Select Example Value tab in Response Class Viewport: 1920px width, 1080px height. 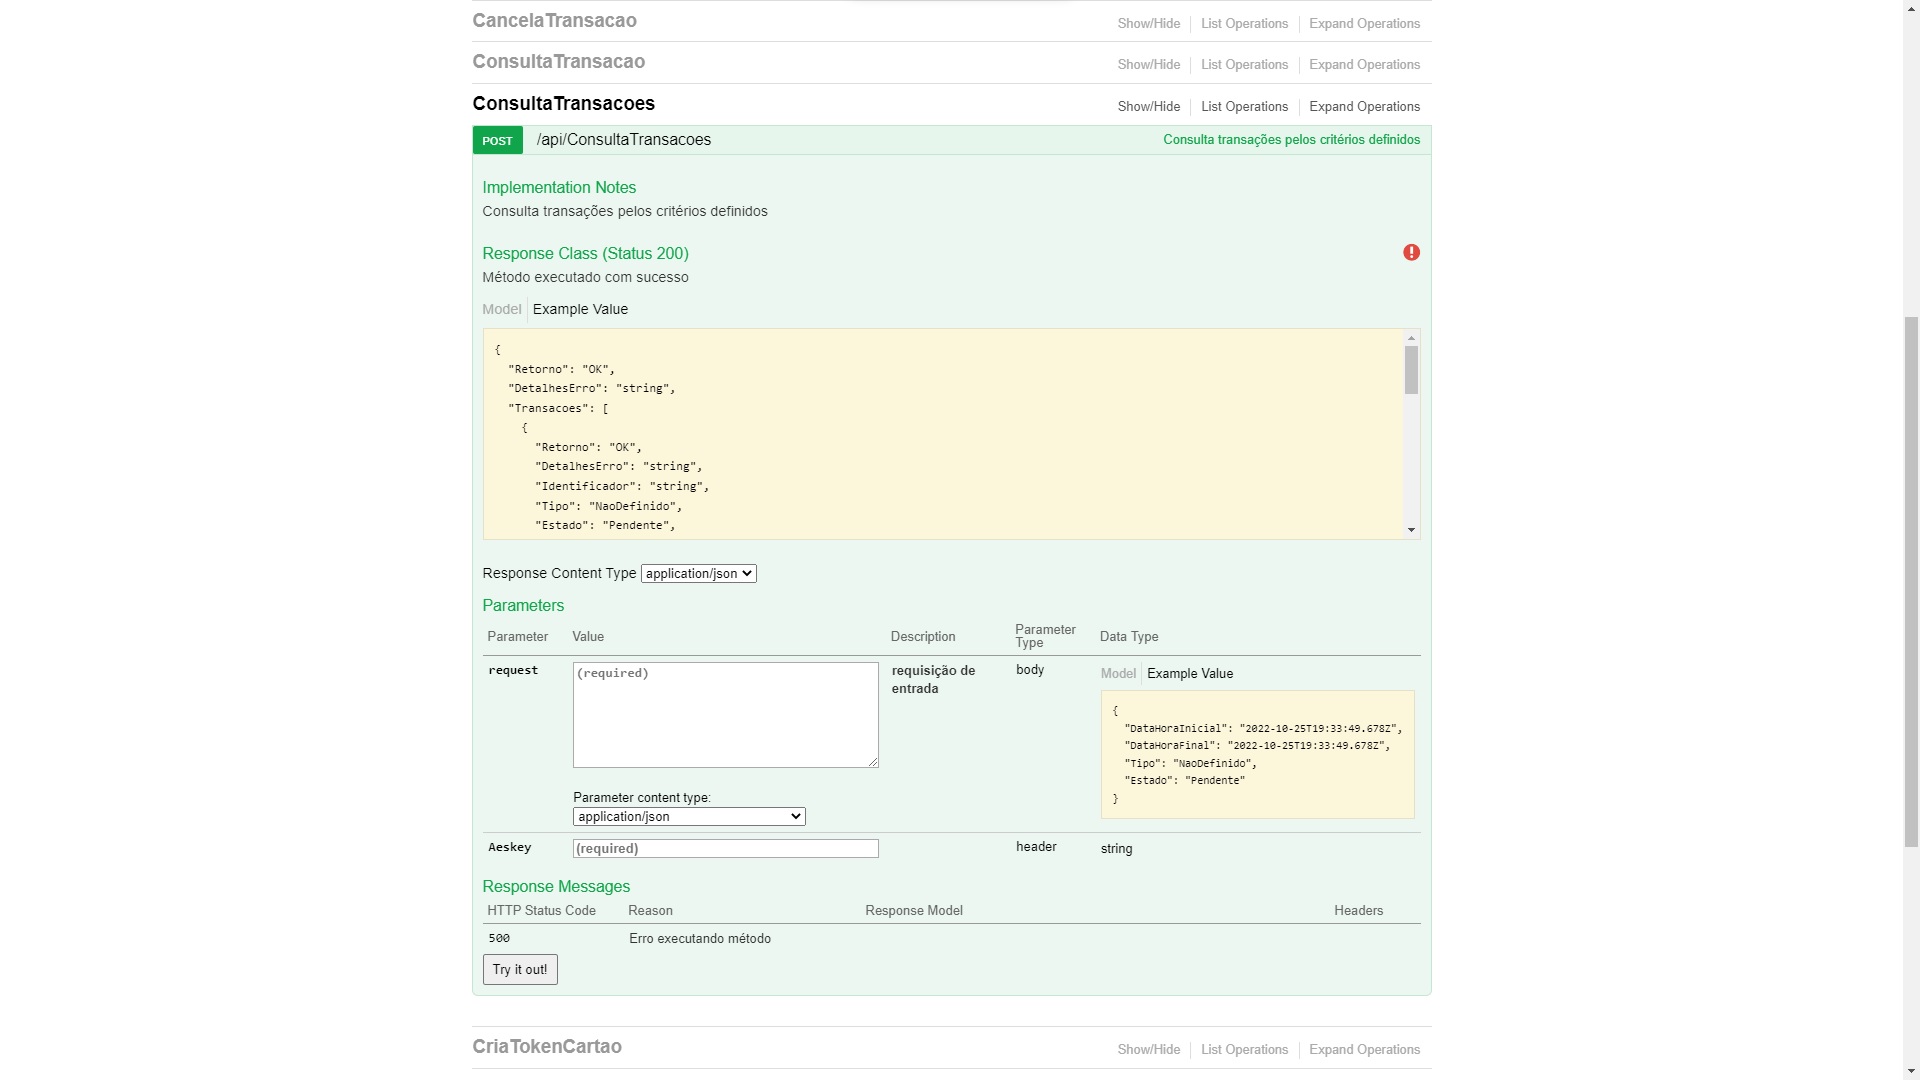[x=580, y=310]
